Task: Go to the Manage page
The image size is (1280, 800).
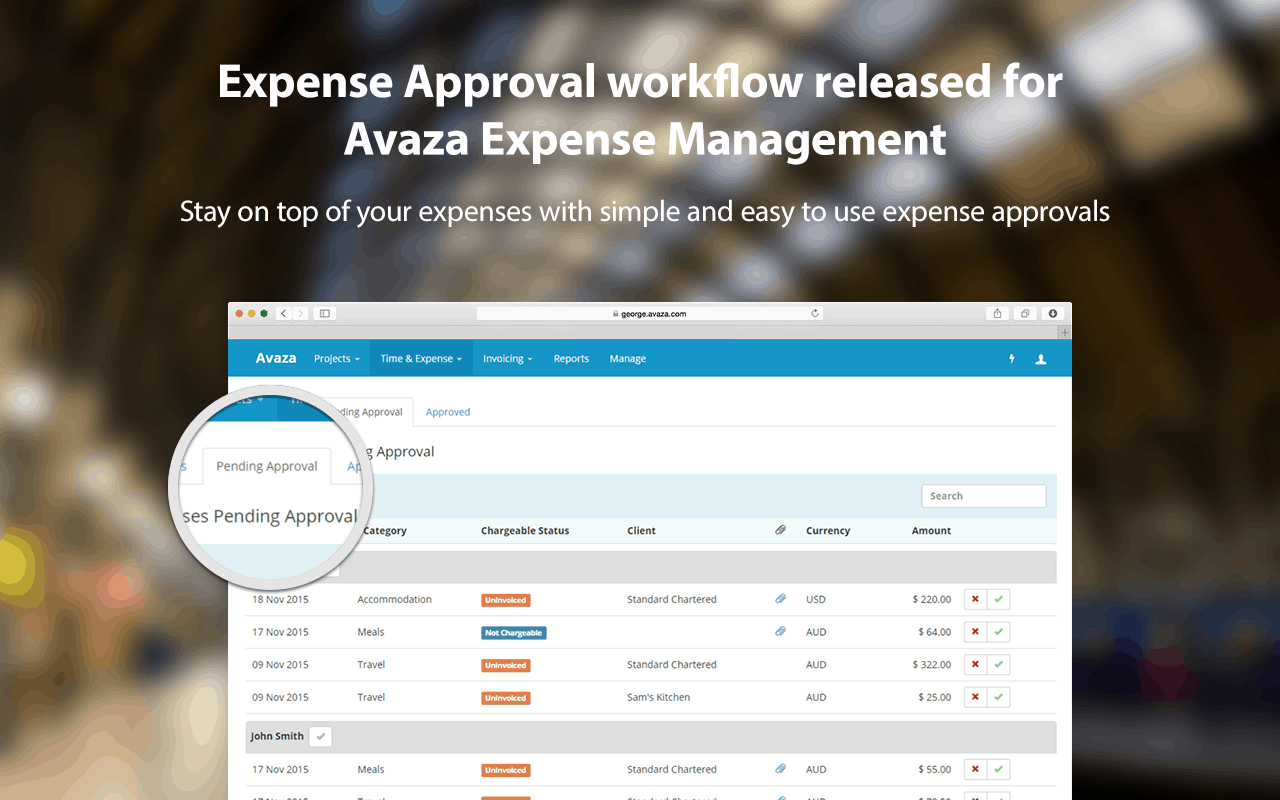Action: click(627, 359)
